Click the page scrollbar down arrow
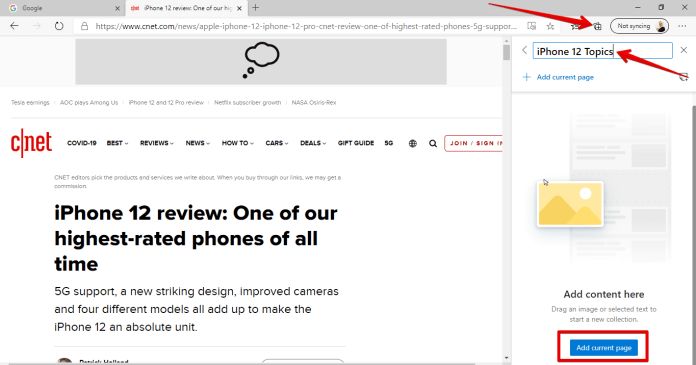 click(x=506, y=358)
